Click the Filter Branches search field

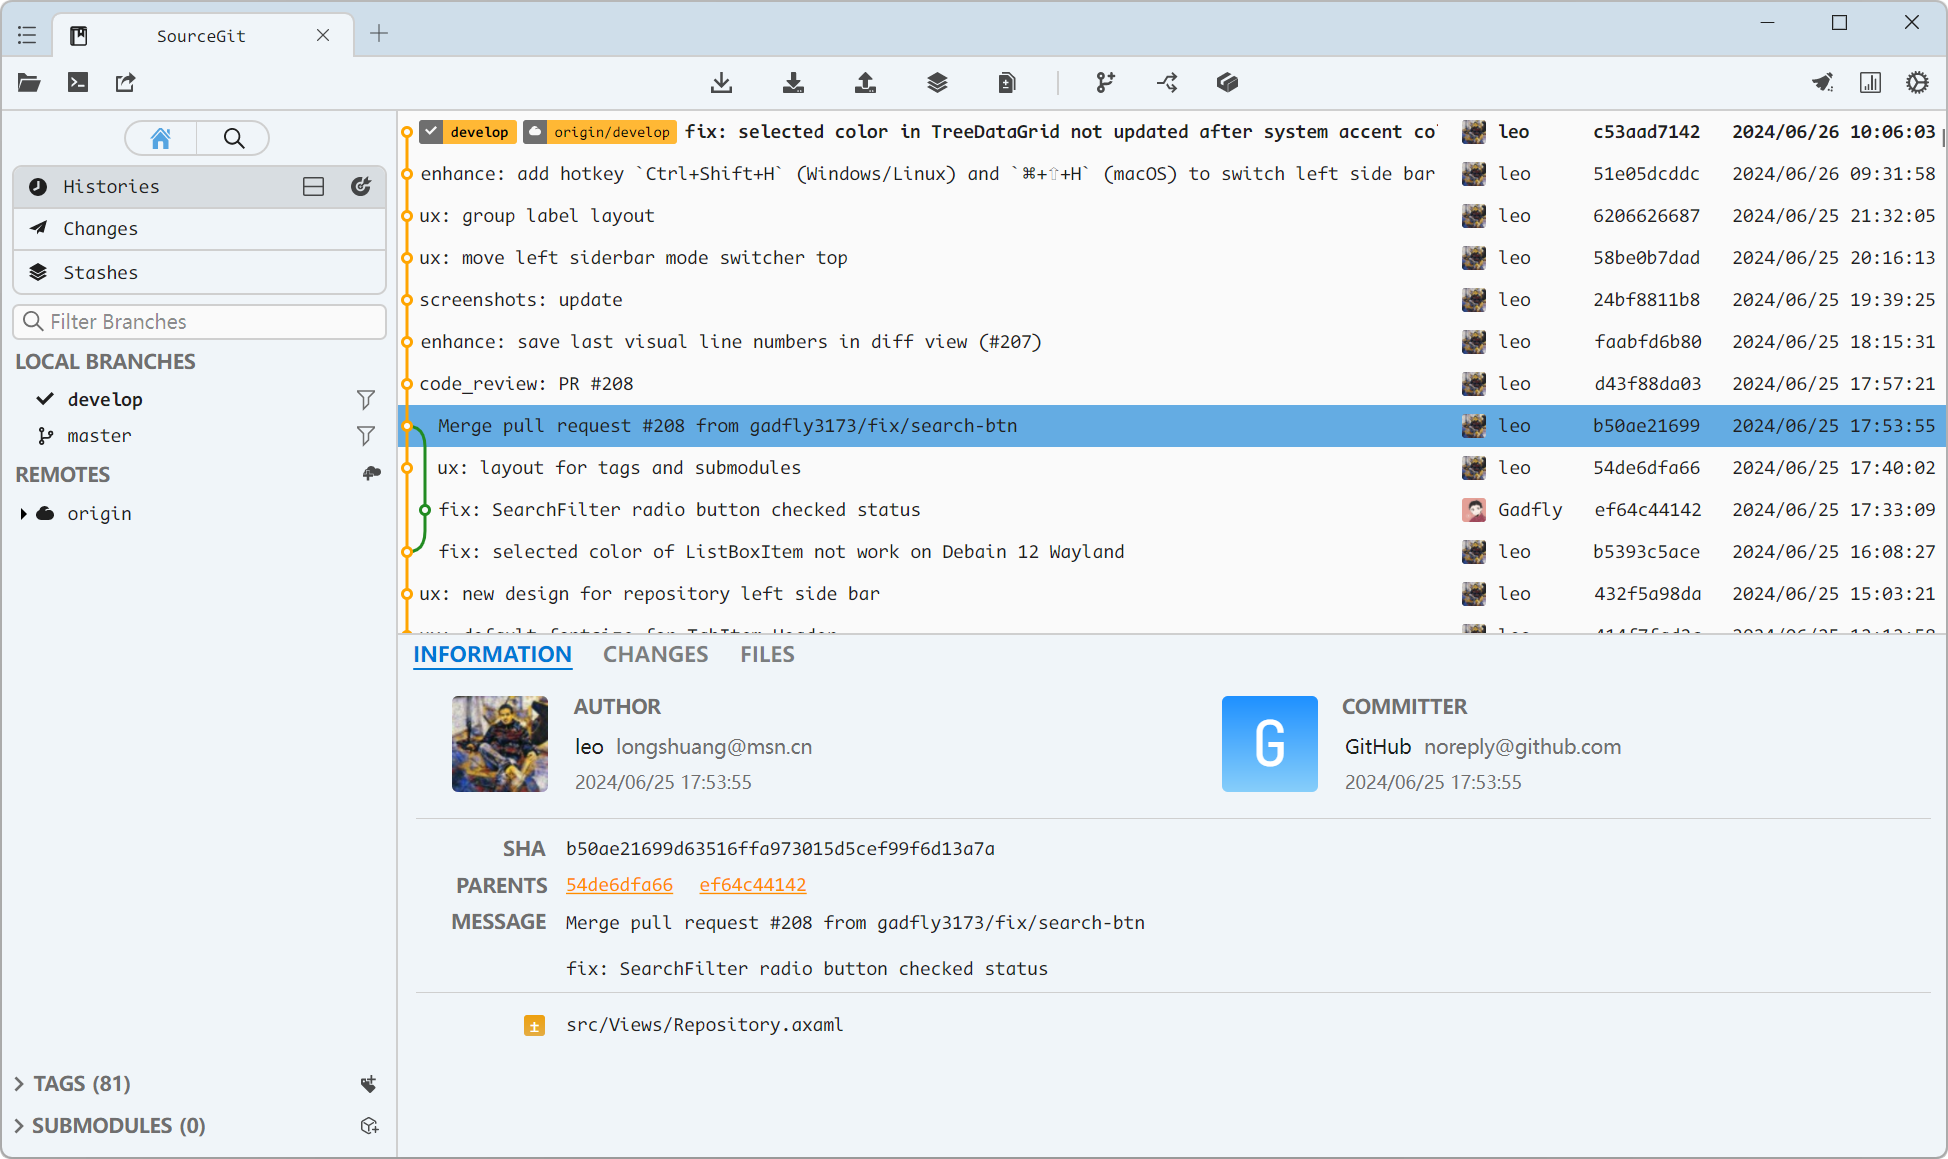tap(200, 321)
